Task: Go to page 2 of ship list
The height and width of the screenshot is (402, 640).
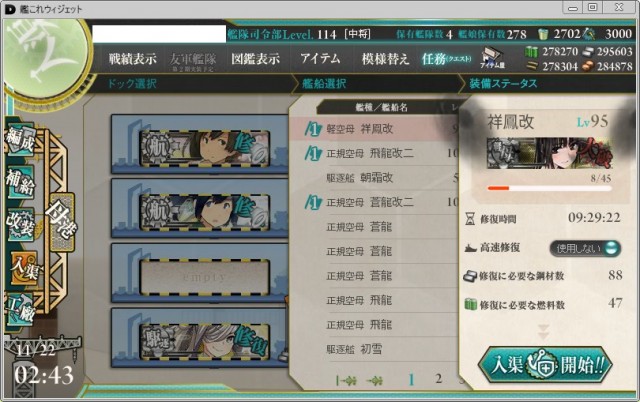Action: point(438,379)
